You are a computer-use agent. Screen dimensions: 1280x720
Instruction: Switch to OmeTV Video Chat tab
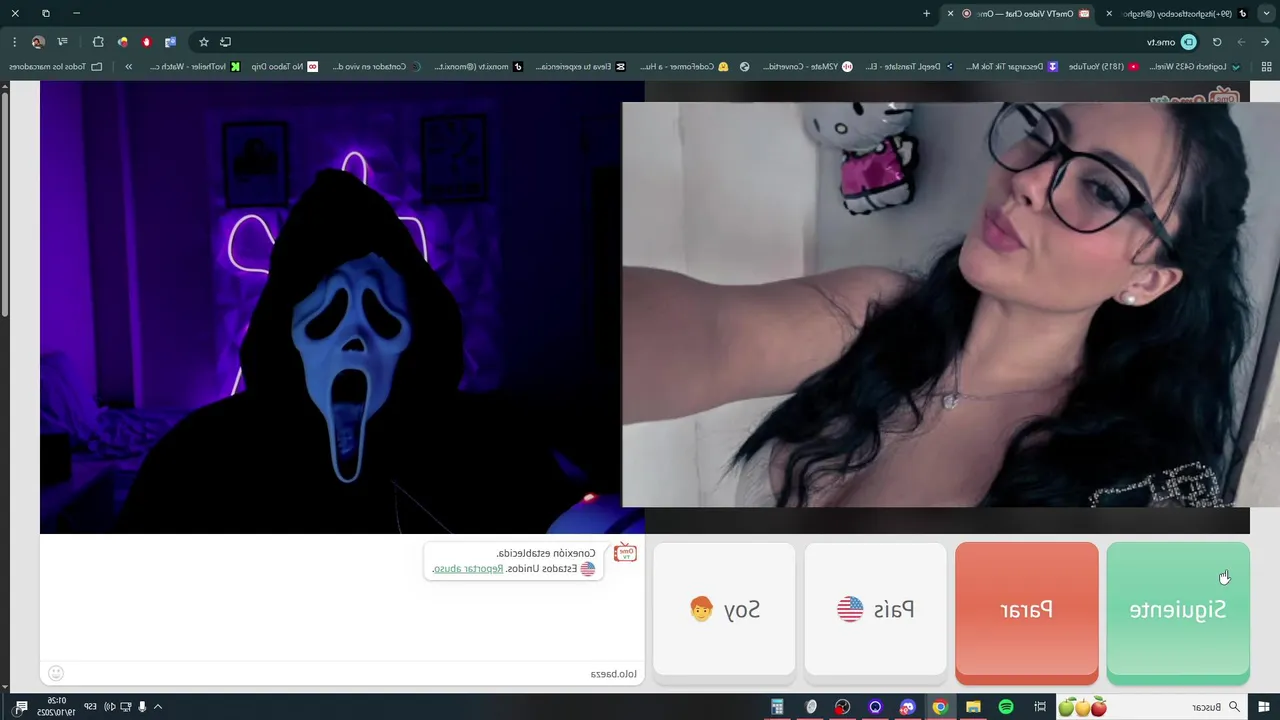(1025, 13)
